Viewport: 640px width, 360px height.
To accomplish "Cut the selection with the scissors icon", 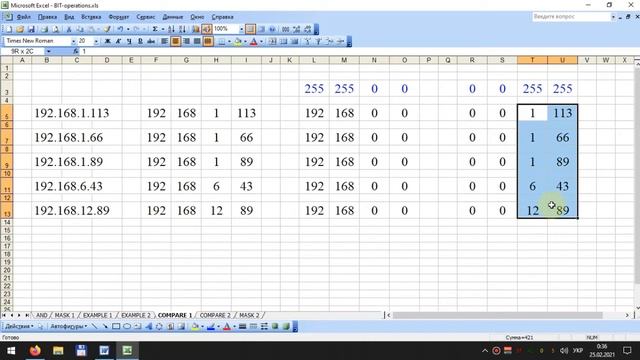I will click(69, 29).
